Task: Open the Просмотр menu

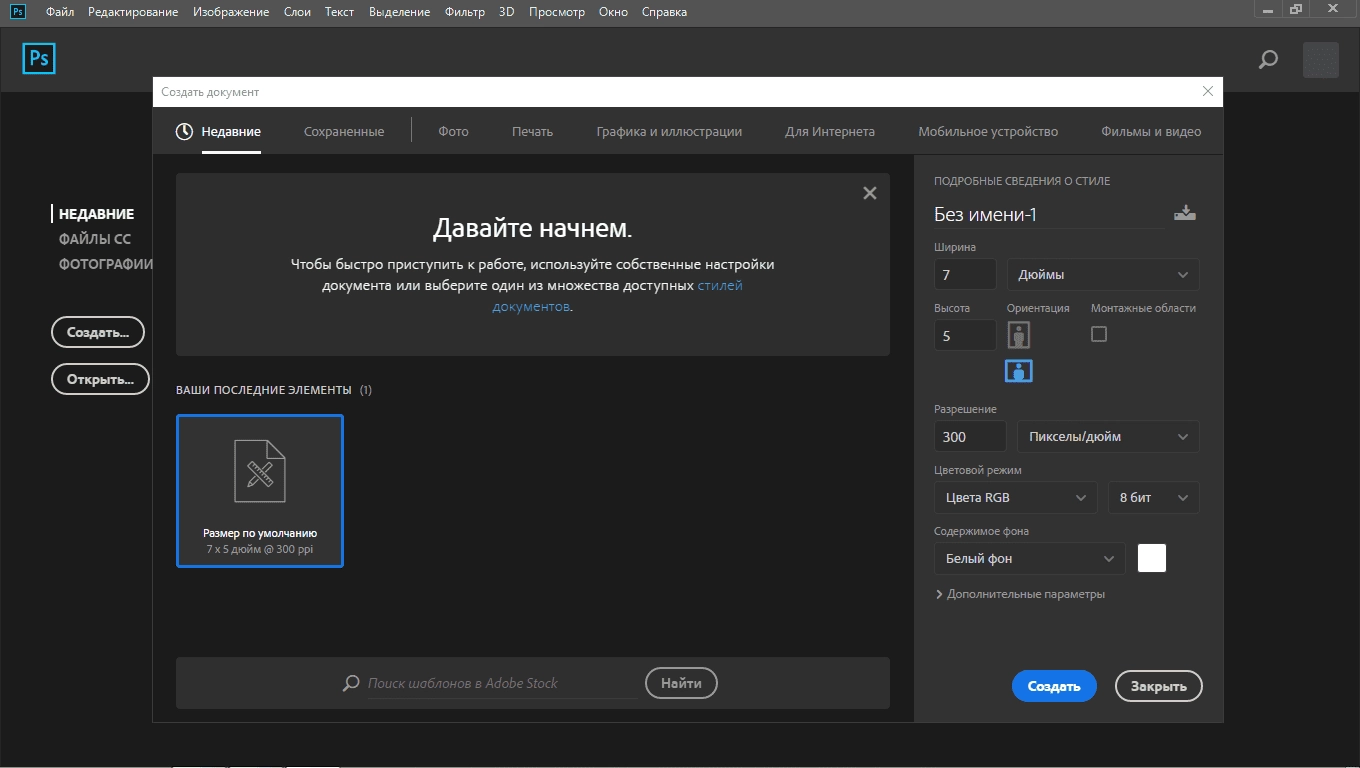Action: [x=556, y=12]
